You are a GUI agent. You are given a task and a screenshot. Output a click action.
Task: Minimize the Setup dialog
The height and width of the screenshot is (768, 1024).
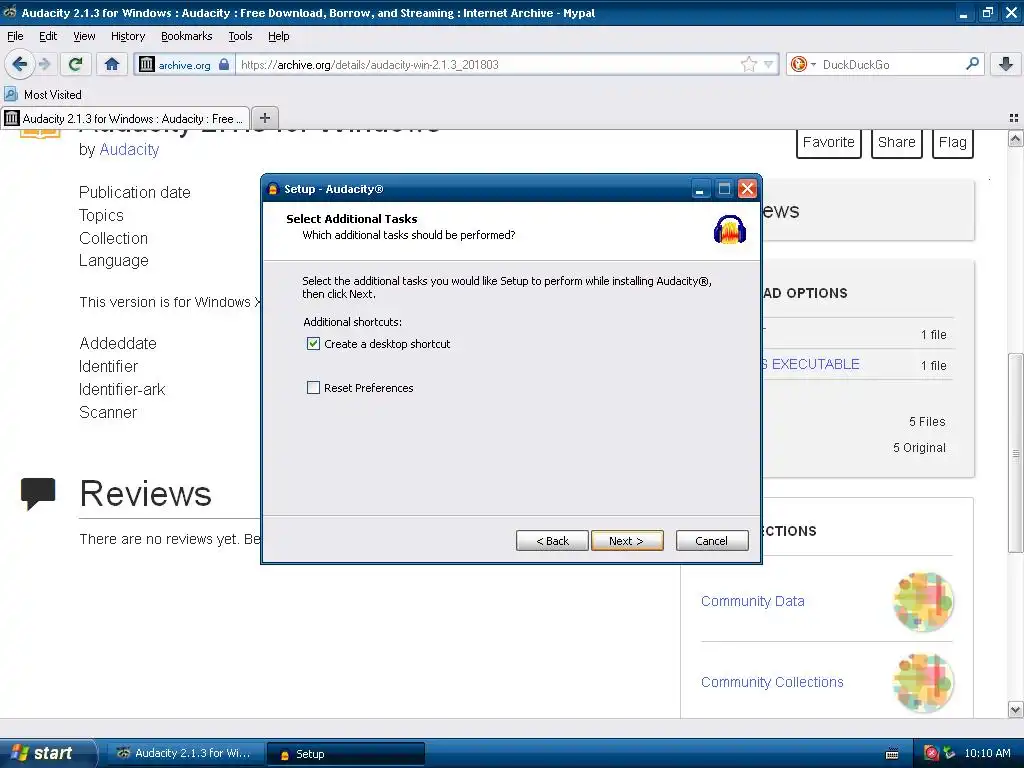click(x=700, y=189)
